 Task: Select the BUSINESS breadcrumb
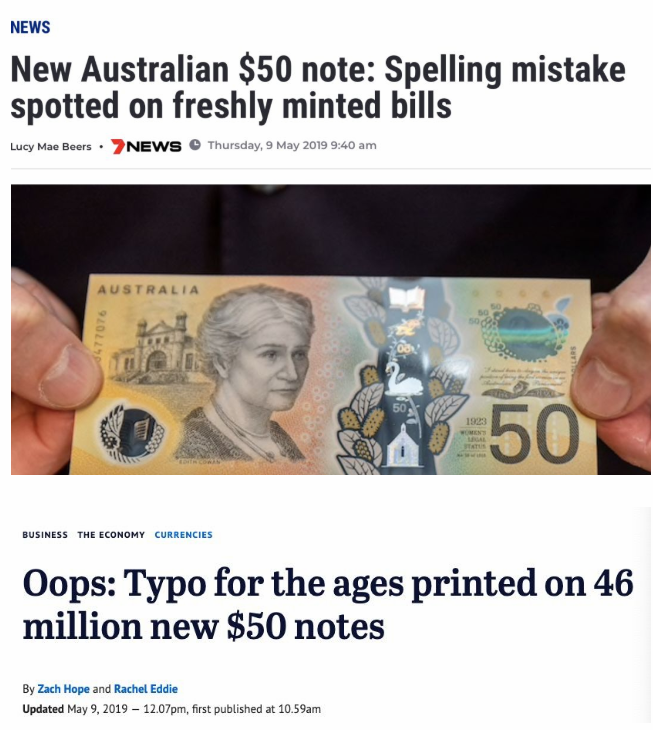[x=45, y=534]
